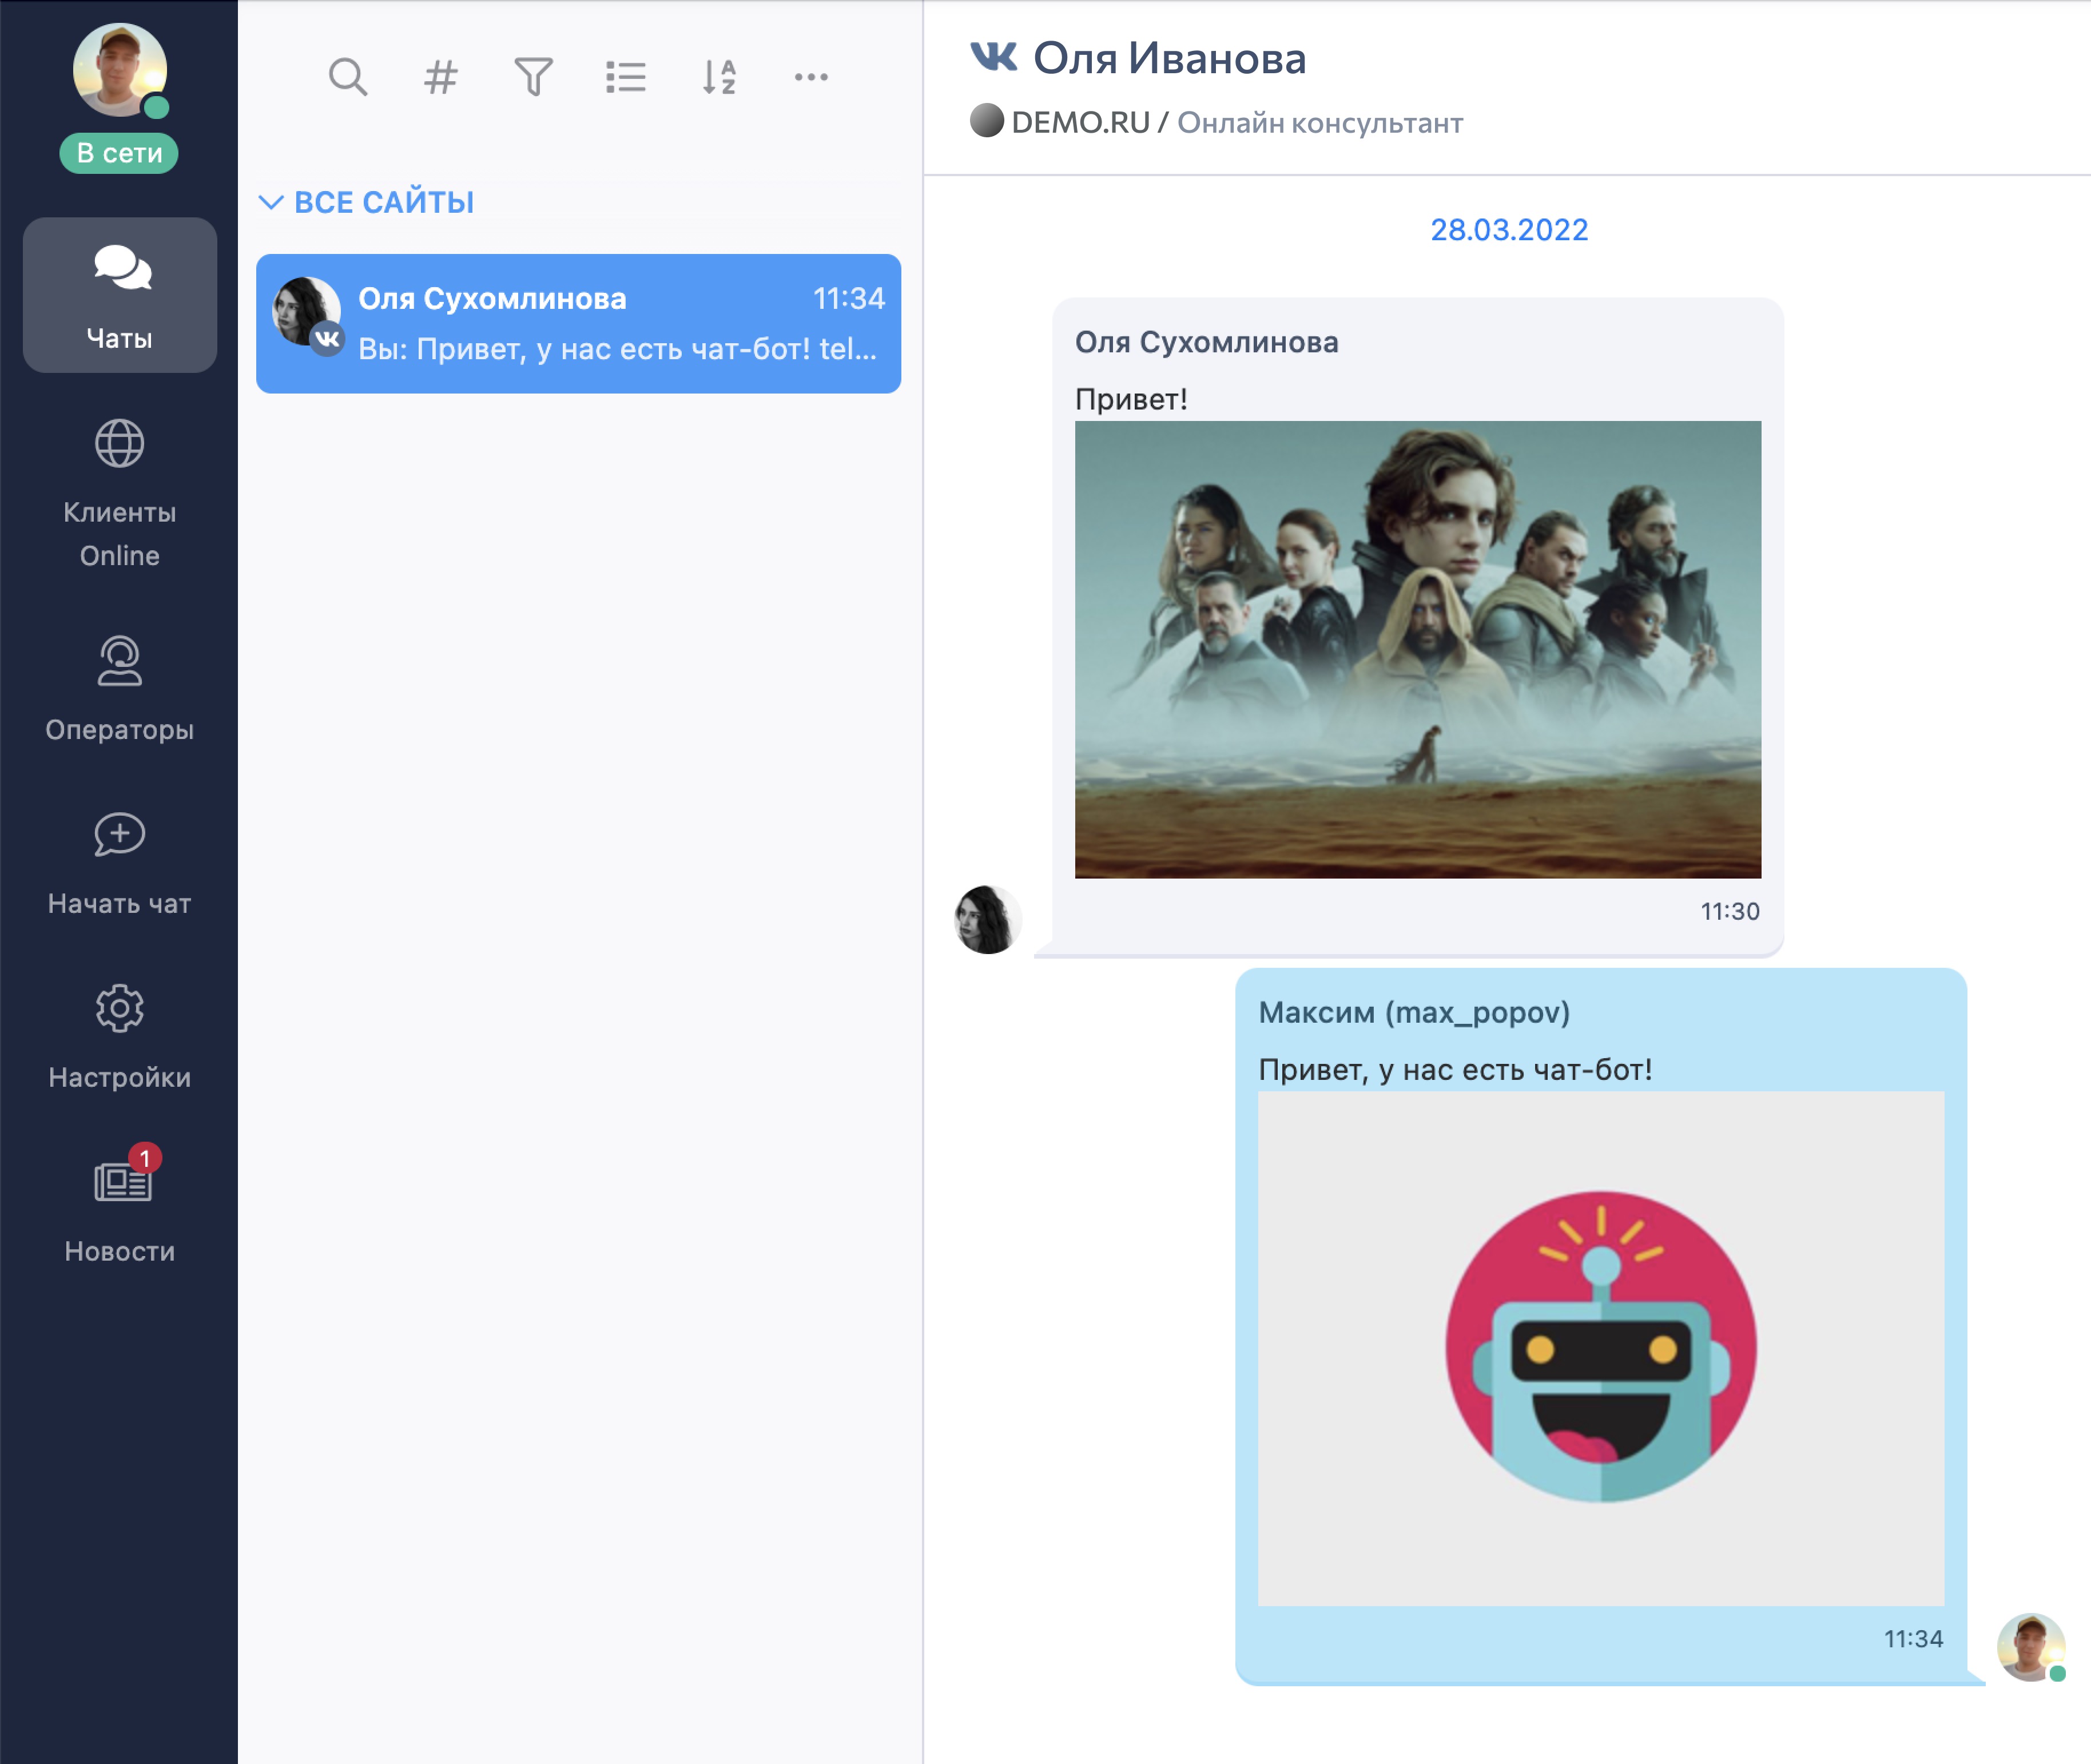This screenshot has height=1764, width=2091.
Task: Open the hashtag tags filter
Action: point(440,77)
